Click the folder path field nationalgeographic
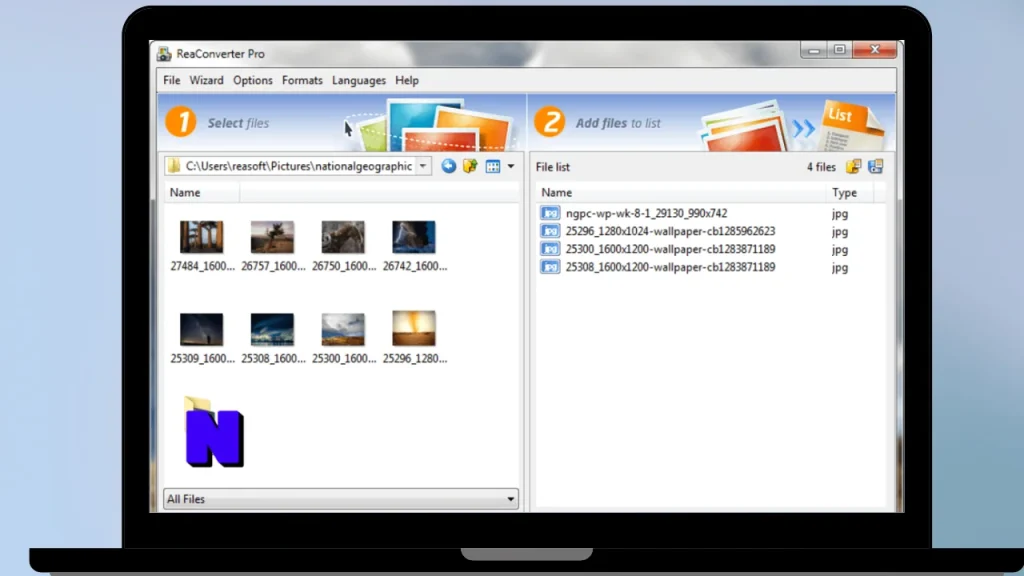 [x=298, y=166]
